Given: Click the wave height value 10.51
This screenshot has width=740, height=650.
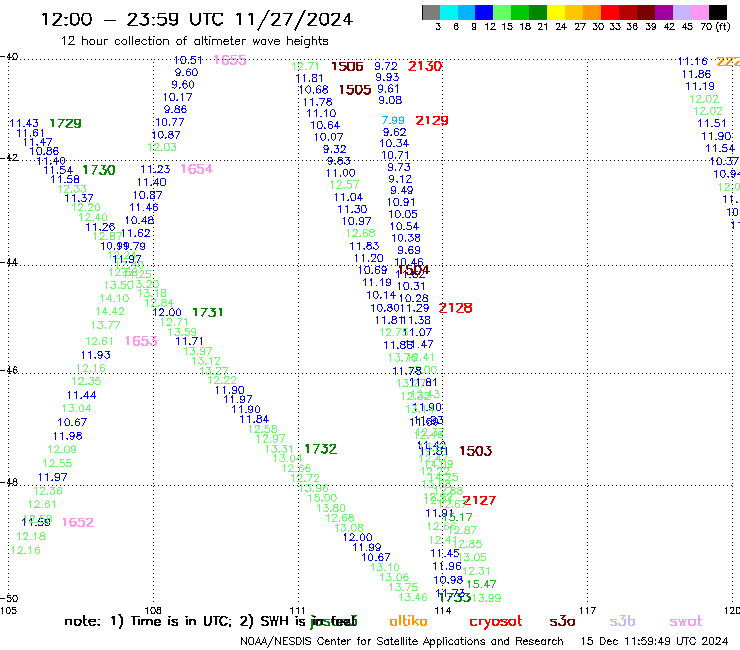Looking at the screenshot, I should (x=188, y=60).
